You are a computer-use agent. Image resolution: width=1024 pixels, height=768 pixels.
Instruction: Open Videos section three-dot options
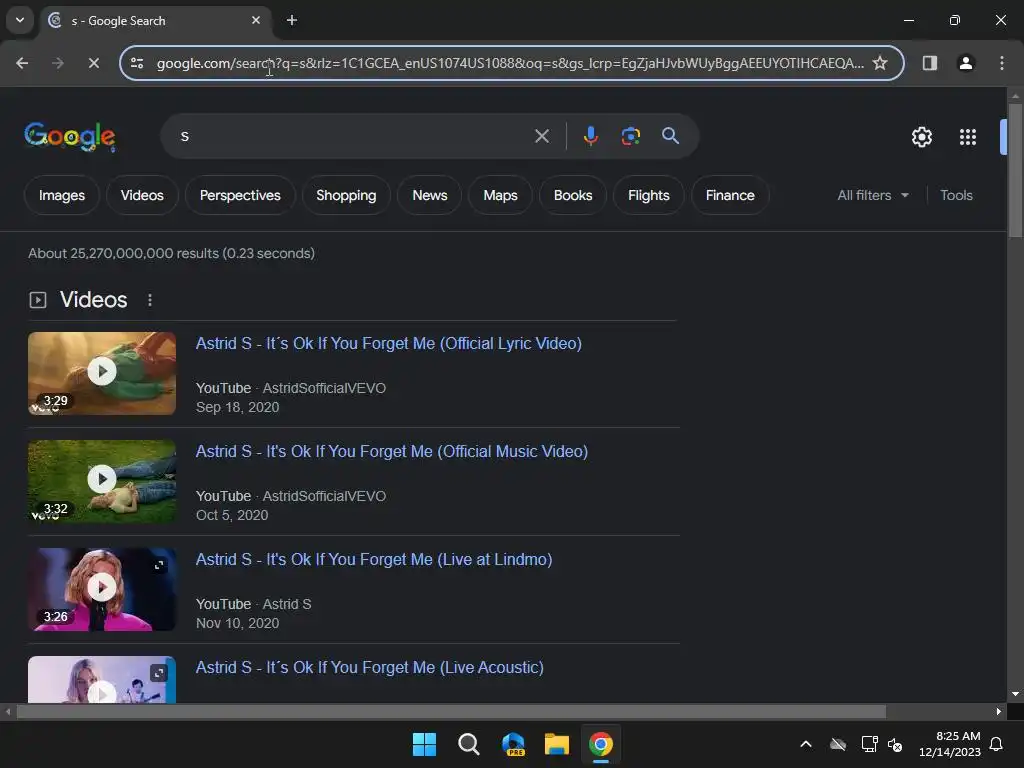[150, 300]
